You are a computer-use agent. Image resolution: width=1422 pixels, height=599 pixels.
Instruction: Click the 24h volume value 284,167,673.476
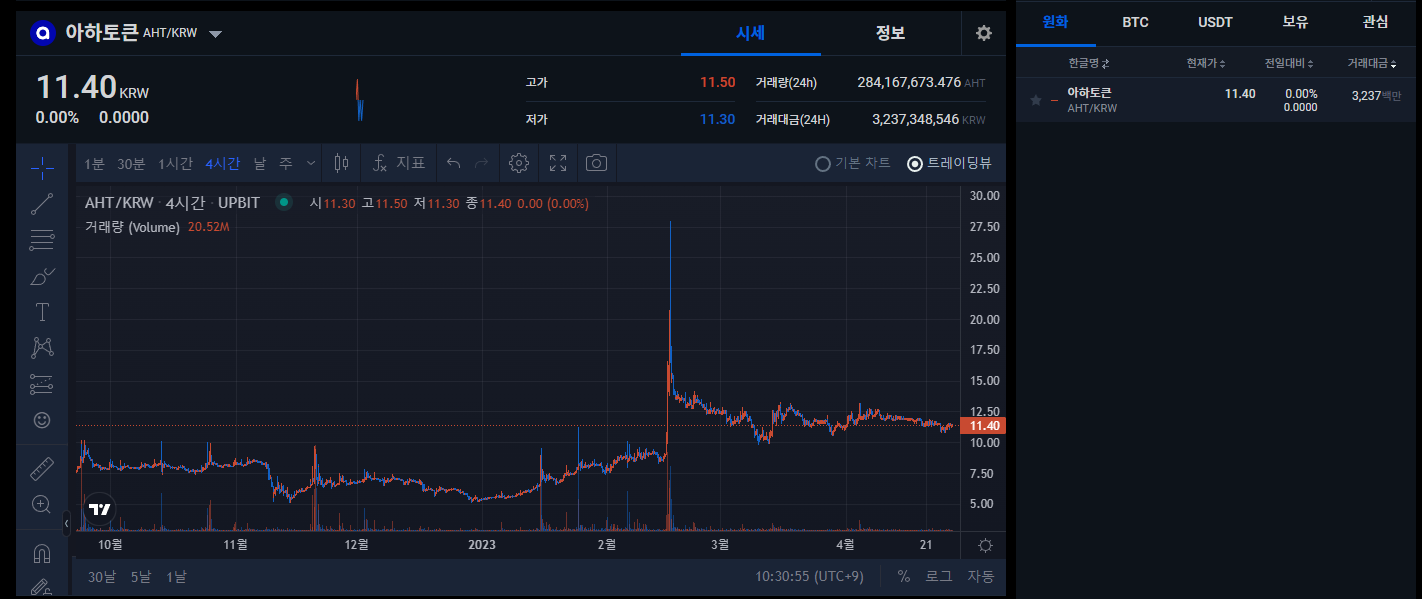click(x=909, y=82)
